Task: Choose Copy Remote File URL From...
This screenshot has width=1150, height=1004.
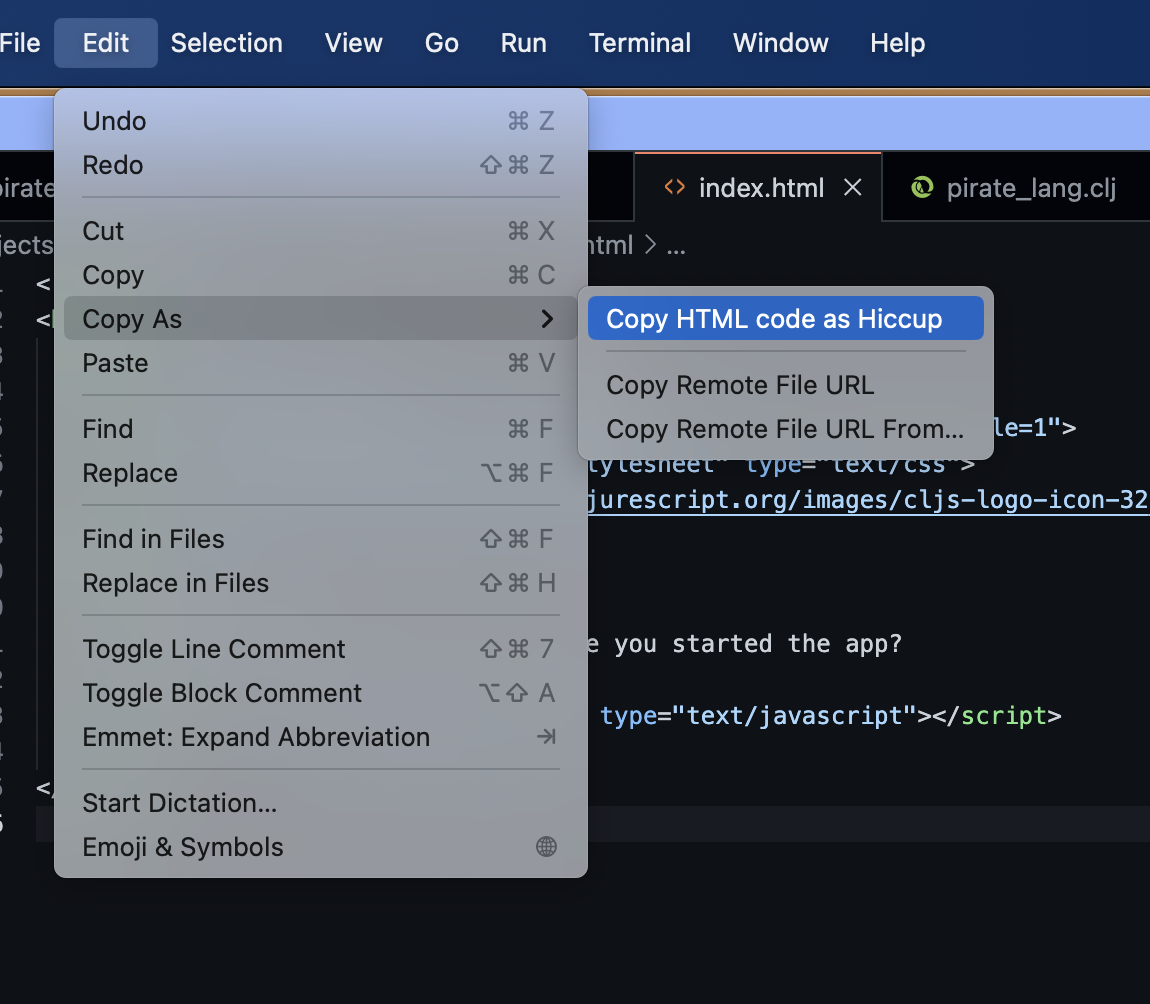Action: pyautogui.click(x=785, y=429)
